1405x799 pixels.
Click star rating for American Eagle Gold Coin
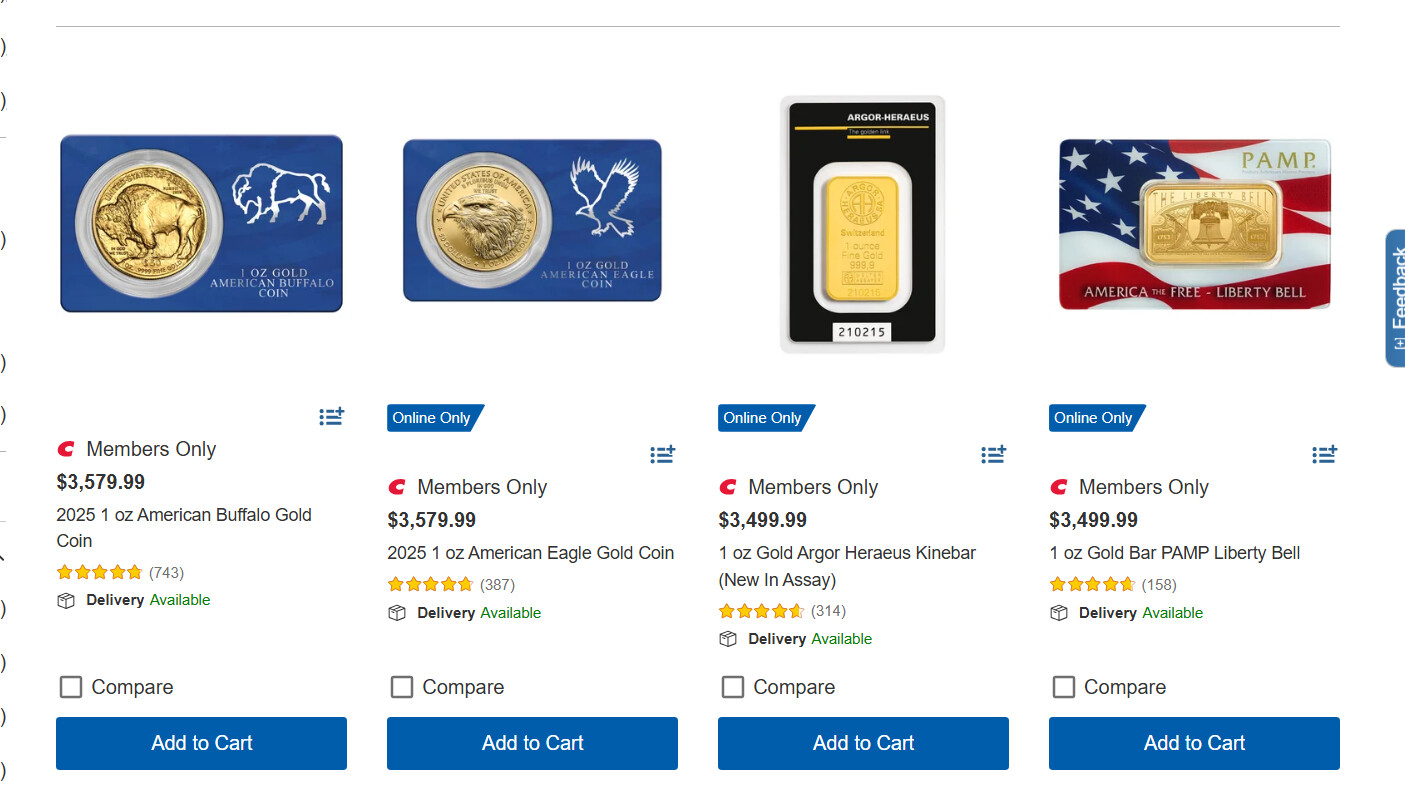click(430, 585)
